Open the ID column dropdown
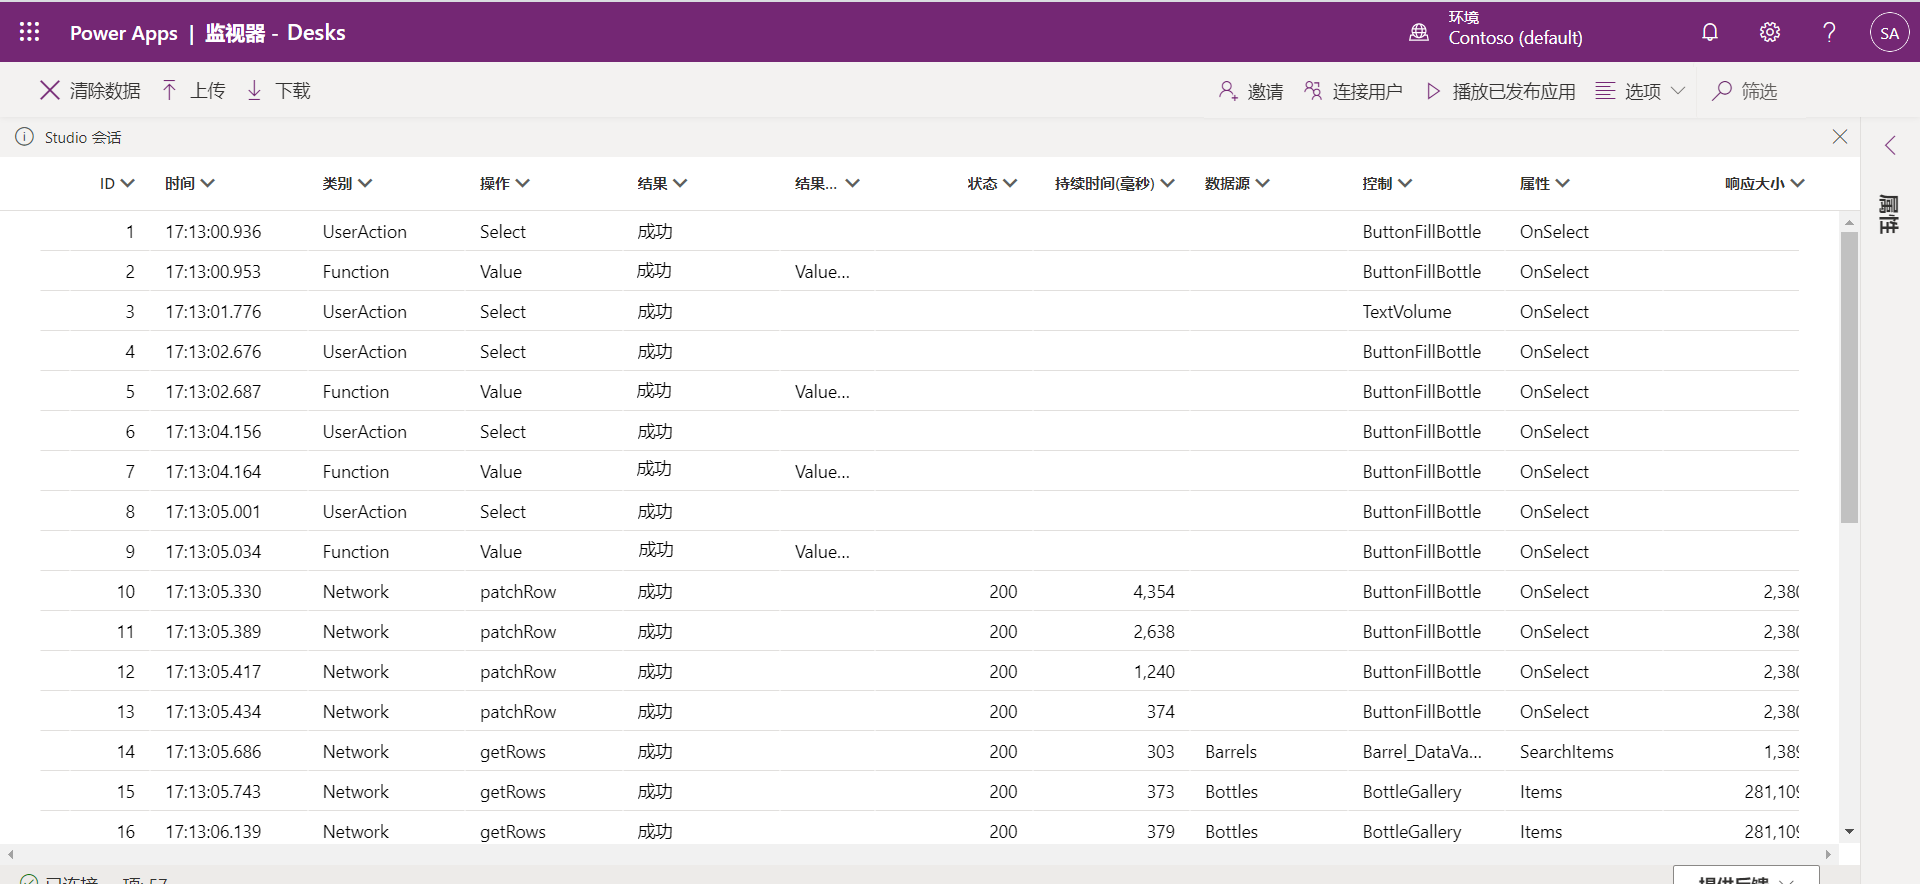 coord(127,183)
